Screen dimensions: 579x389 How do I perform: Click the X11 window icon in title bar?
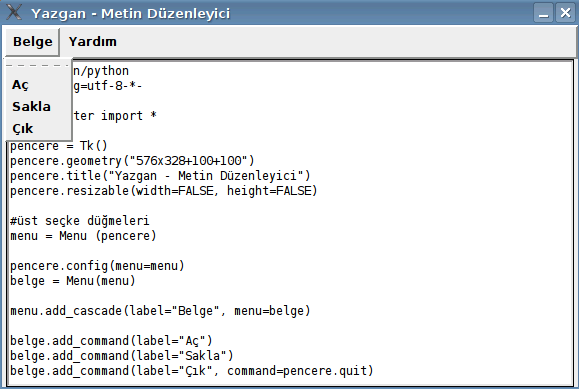pyautogui.click(x=14, y=13)
